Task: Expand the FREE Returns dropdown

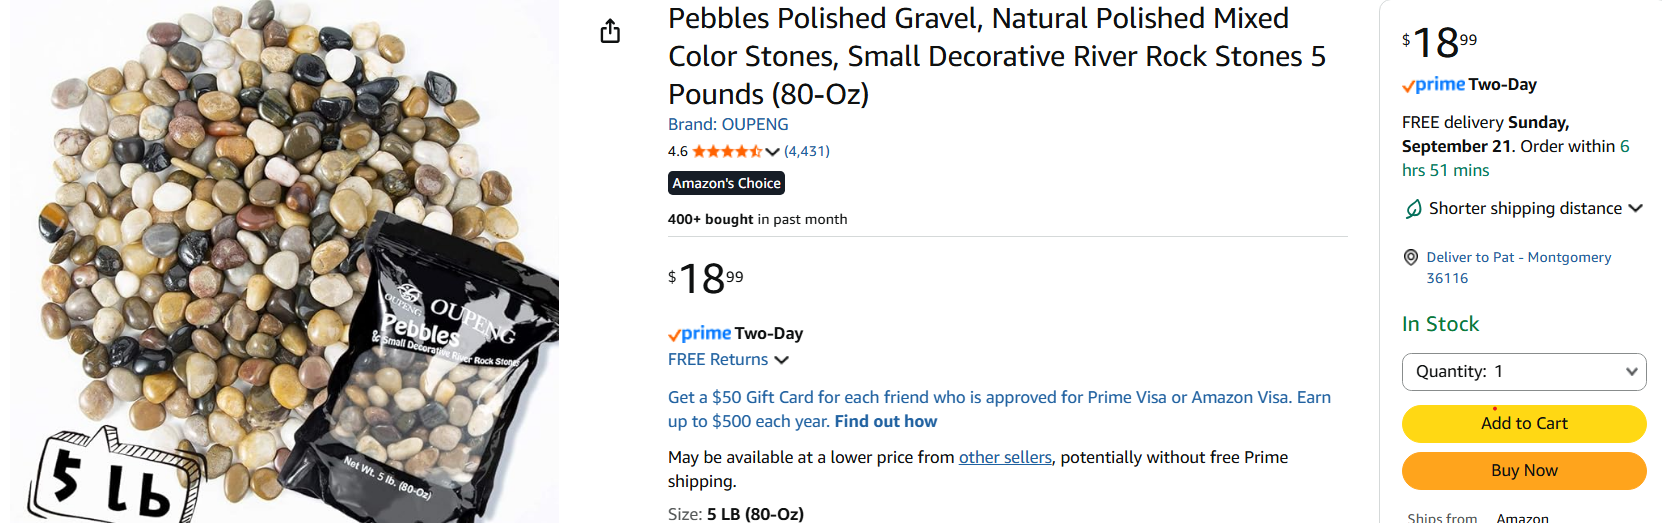Action: point(782,360)
